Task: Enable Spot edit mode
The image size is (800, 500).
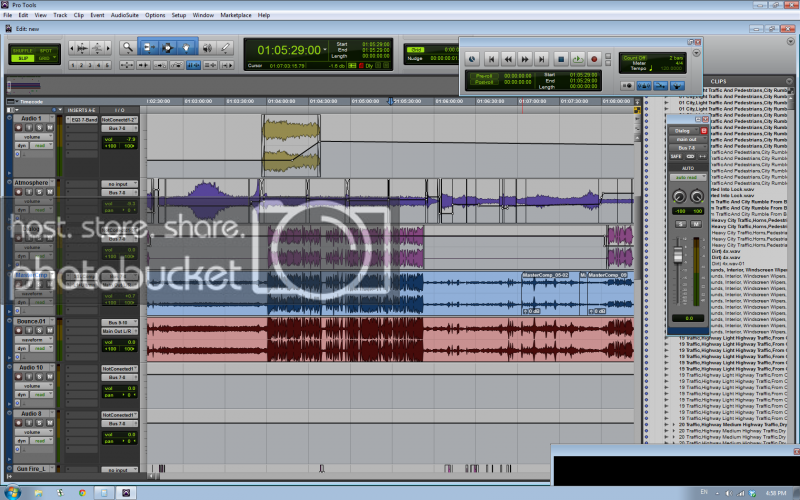Action: point(46,51)
